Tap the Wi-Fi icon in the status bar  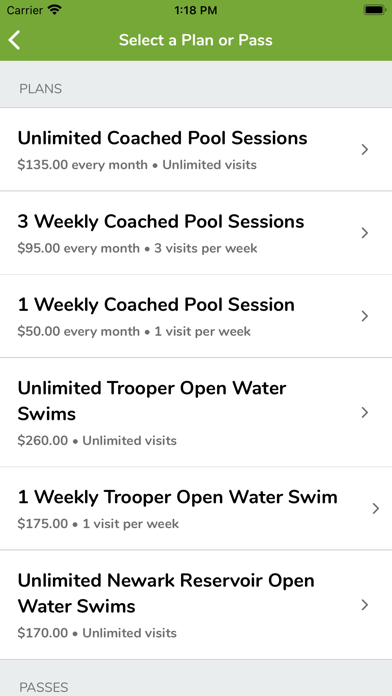click(55, 10)
